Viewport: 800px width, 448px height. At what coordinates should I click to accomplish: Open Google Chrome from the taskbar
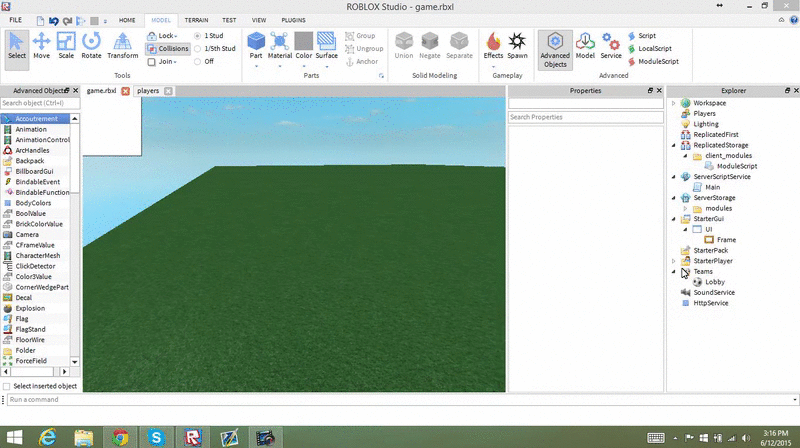click(120, 437)
